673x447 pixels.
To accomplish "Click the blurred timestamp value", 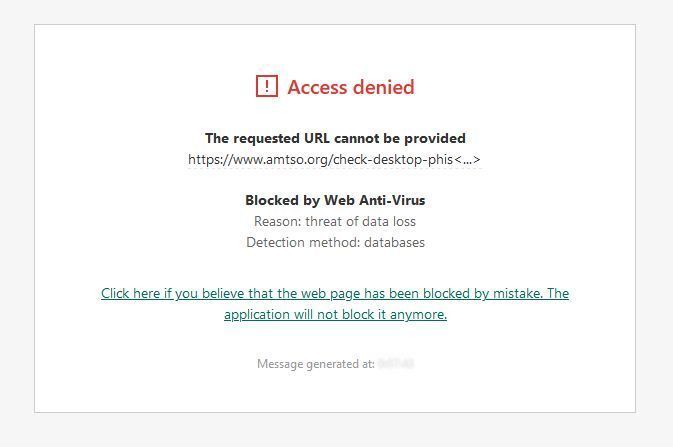I will click(396, 364).
